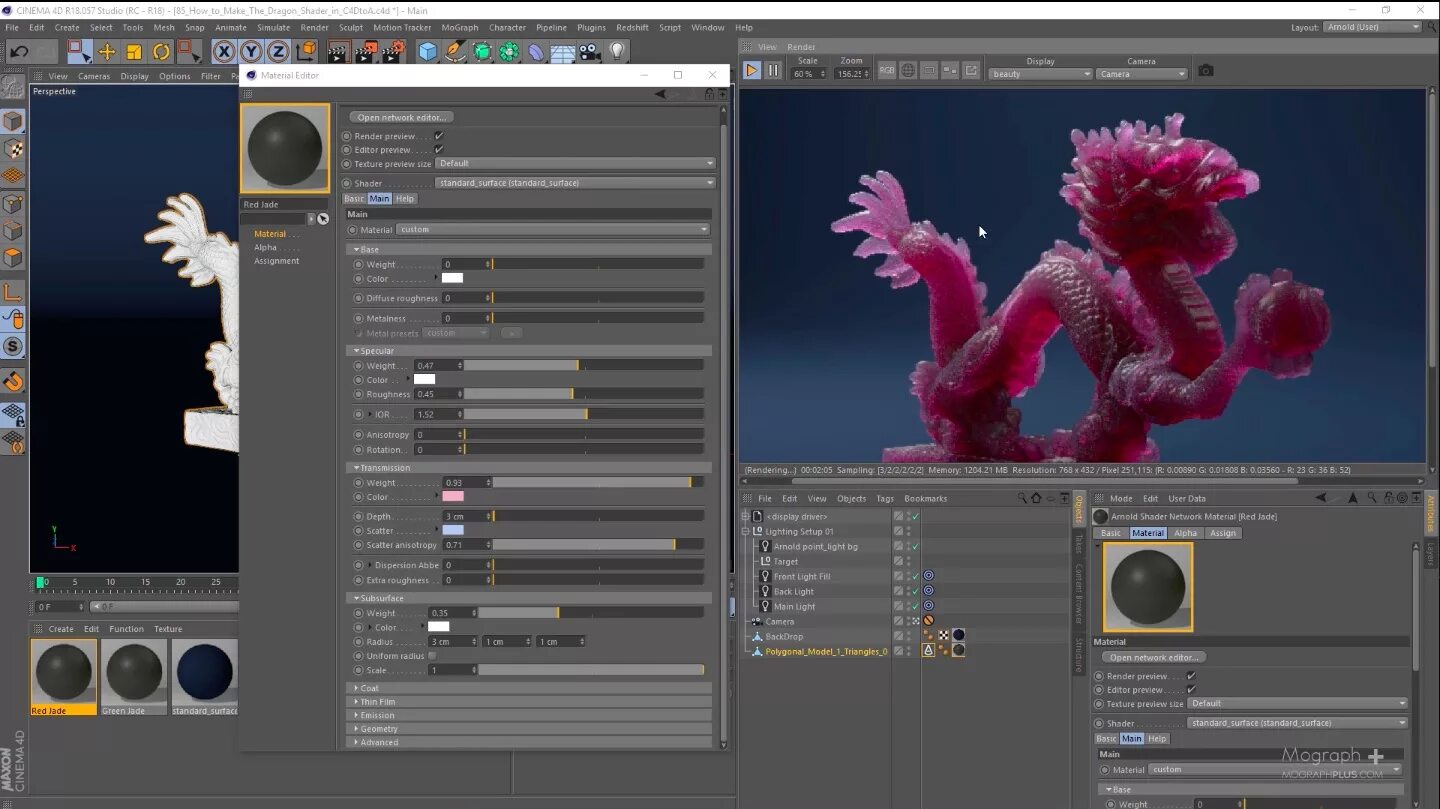Open the Shader standard_surface dropdown
This screenshot has height=809, width=1440.
point(576,183)
